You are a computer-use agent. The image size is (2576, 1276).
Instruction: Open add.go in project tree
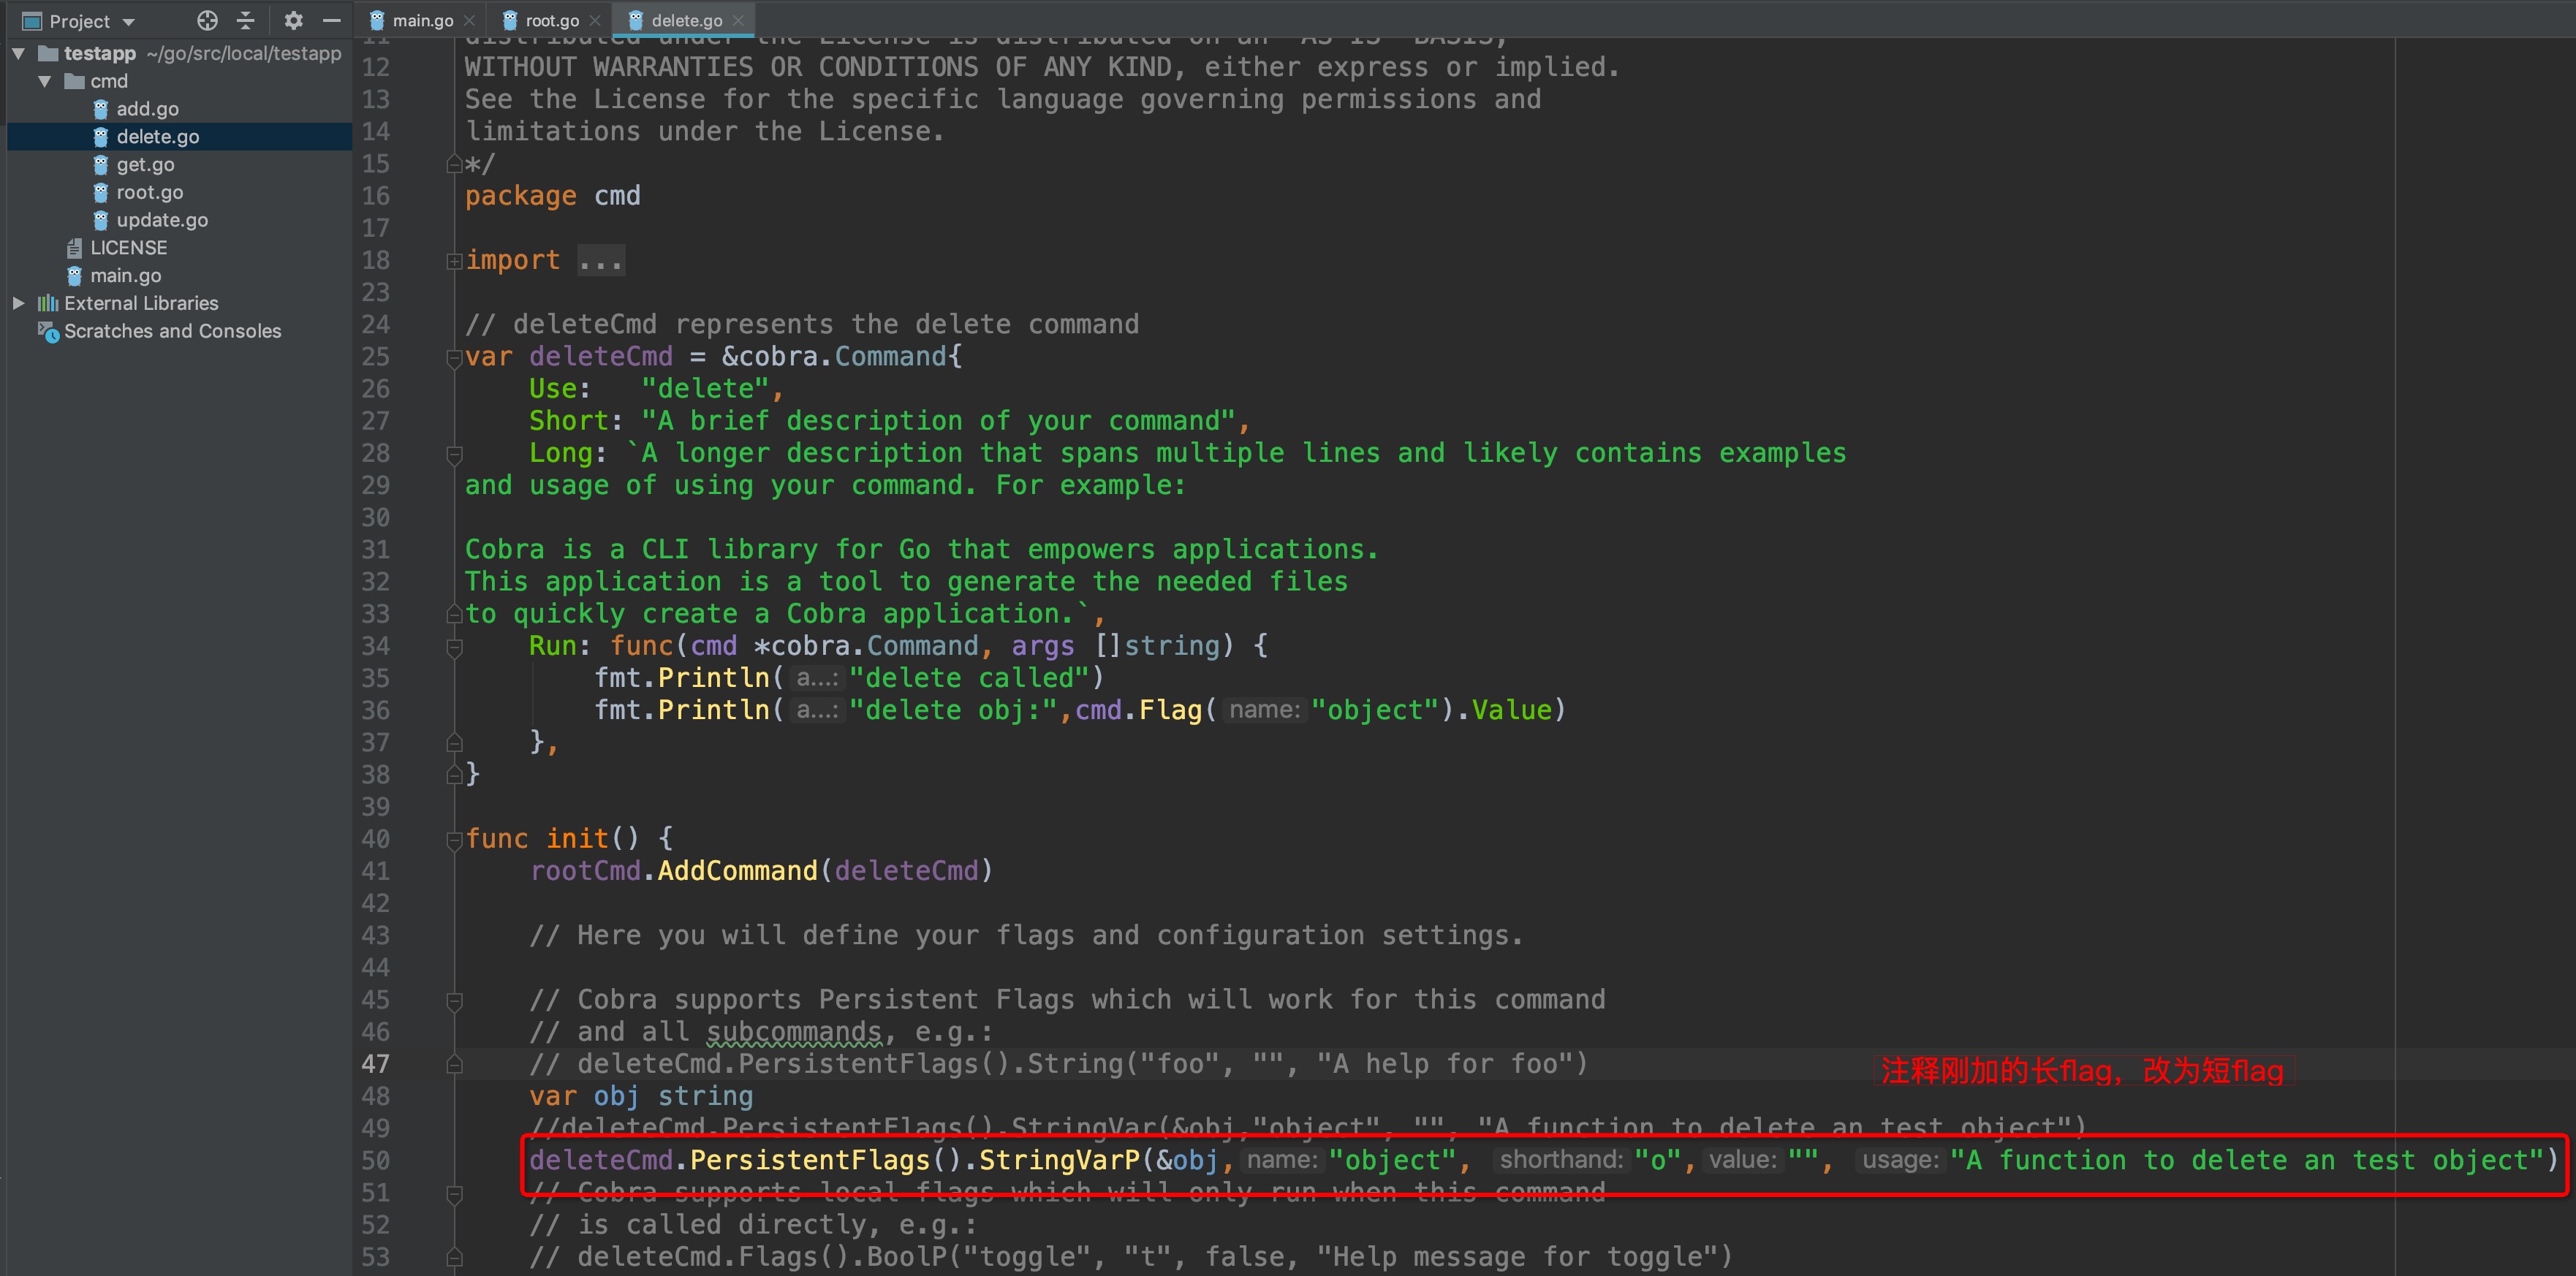click(x=147, y=109)
